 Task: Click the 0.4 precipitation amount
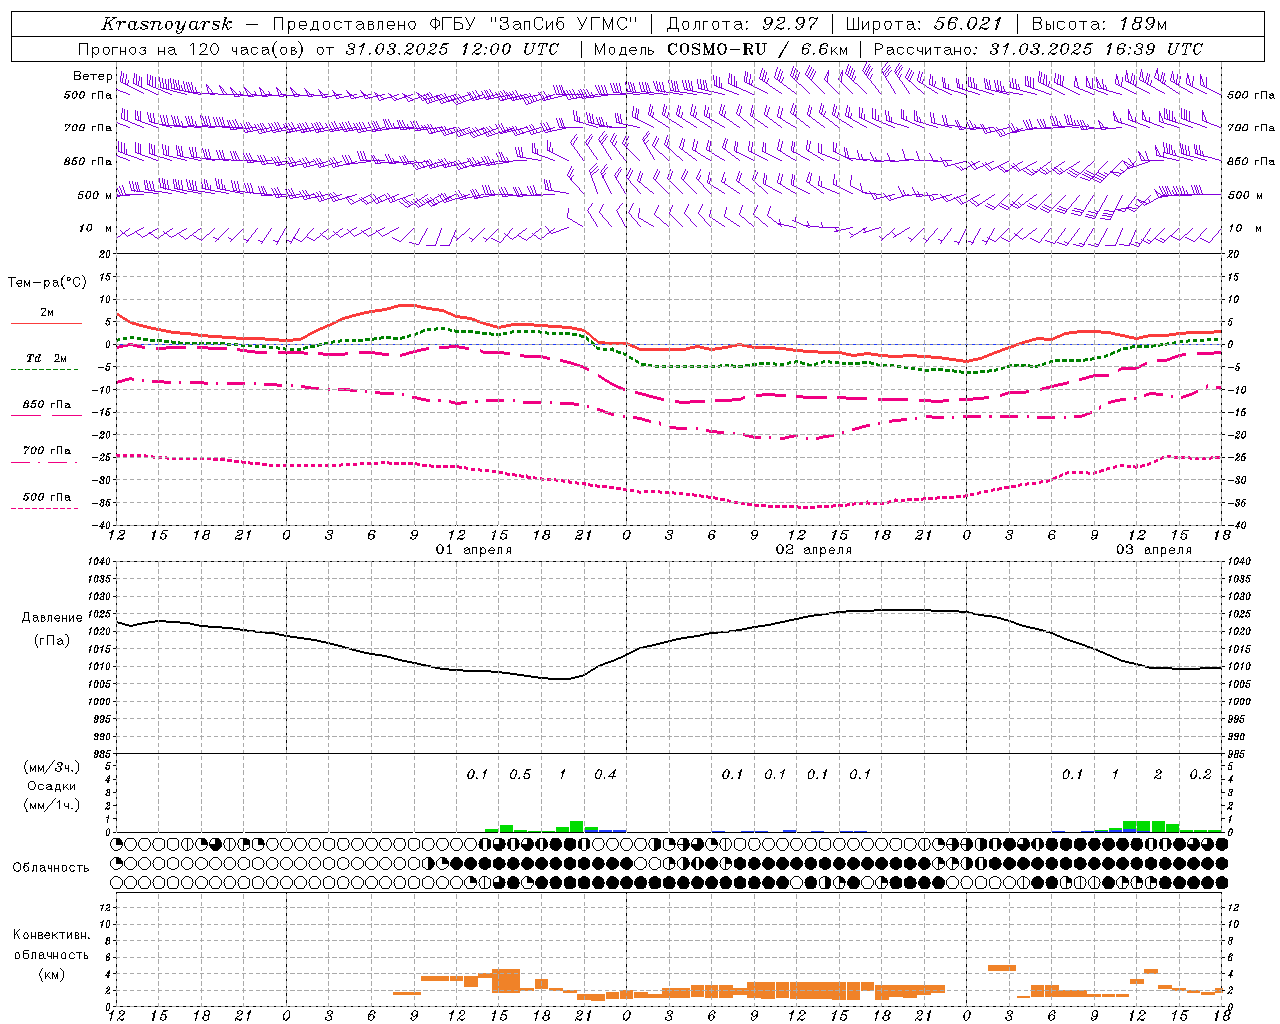pos(605,774)
